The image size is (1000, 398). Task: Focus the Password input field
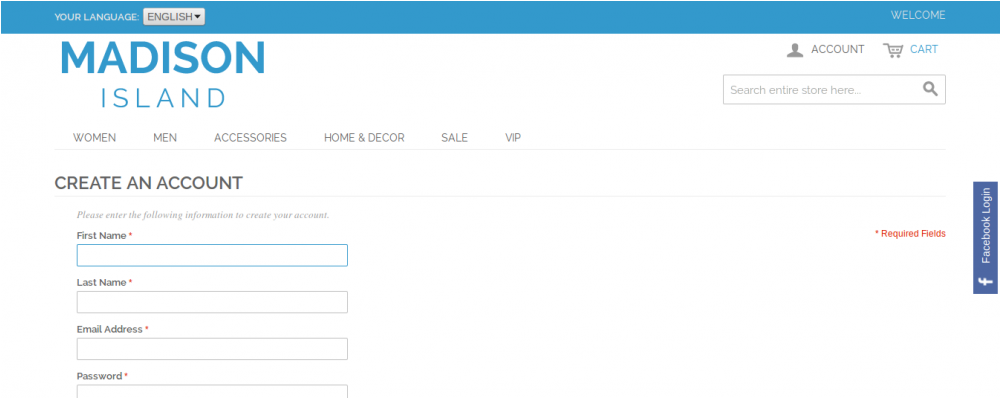pyautogui.click(x=212, y=391)
